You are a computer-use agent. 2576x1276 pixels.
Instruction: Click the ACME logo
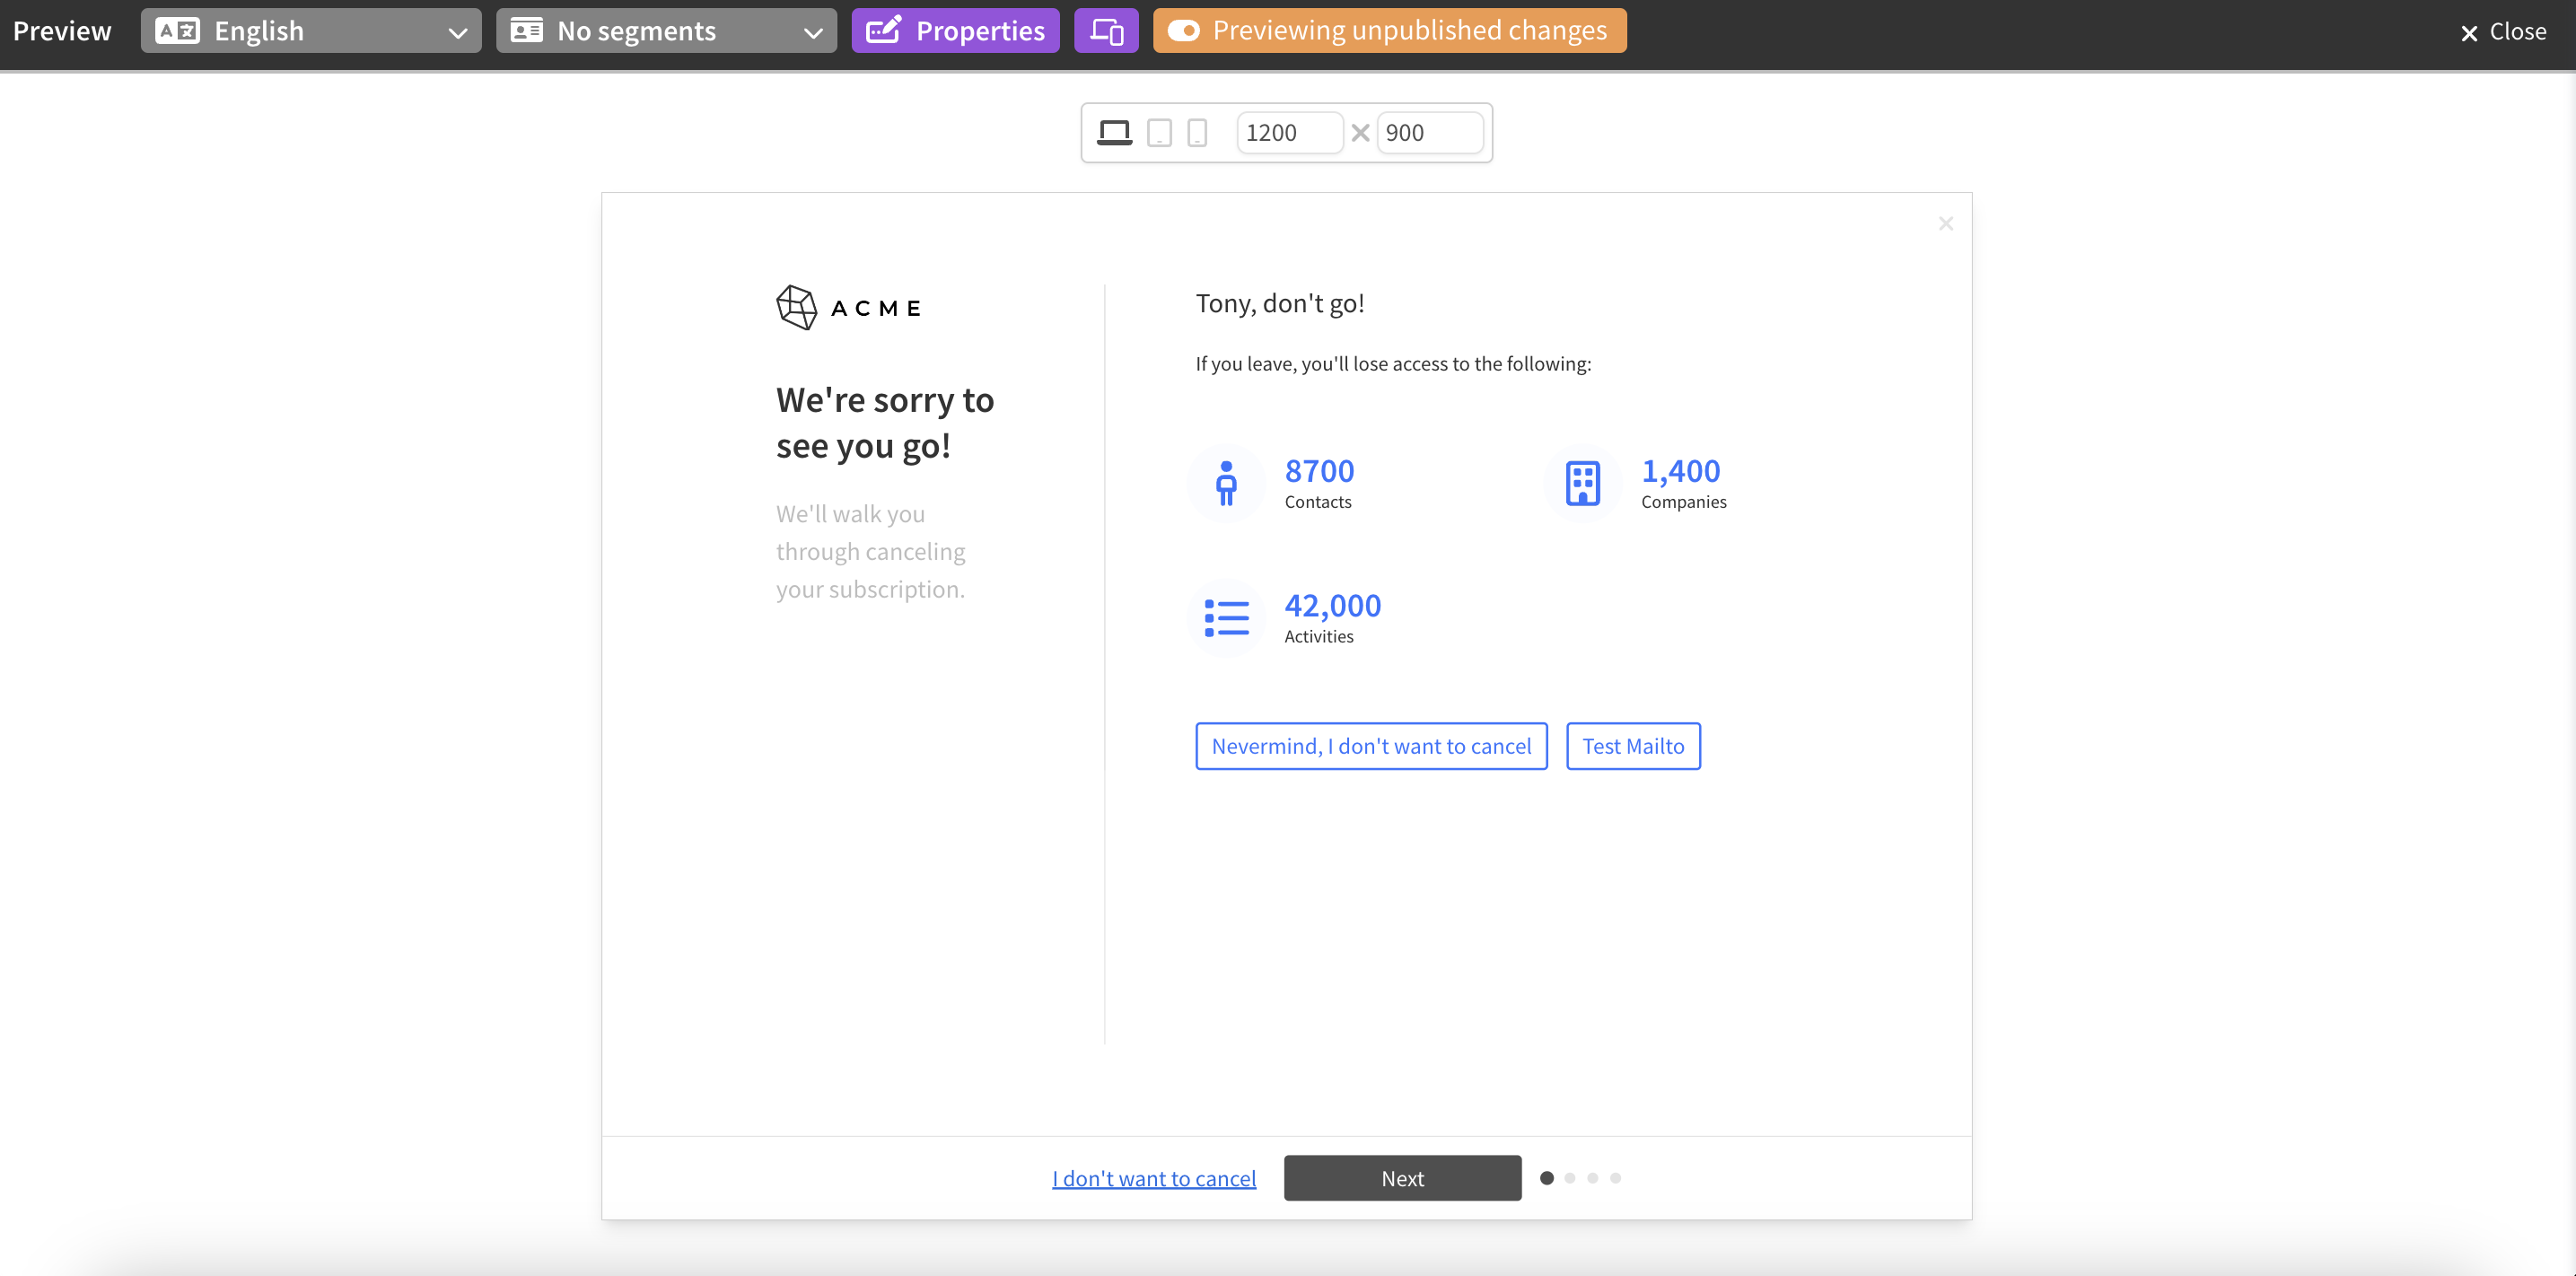tap(847, 307)
